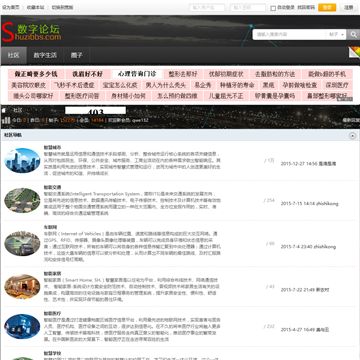Image resolution: width=360 pixels, height=360 pixels.
Task: Open the 怎么预约做四维 ad link
Action: pyautogui.click(x=177, y=96)
